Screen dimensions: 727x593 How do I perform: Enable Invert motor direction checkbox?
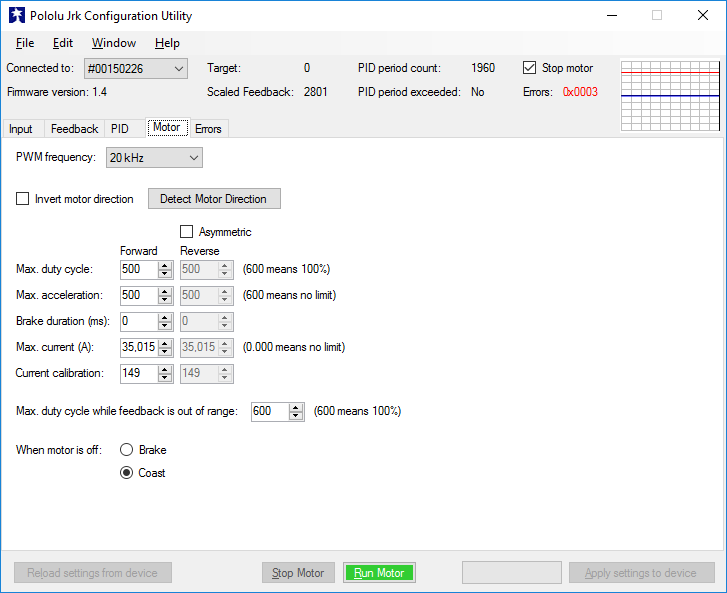point(22,198)
